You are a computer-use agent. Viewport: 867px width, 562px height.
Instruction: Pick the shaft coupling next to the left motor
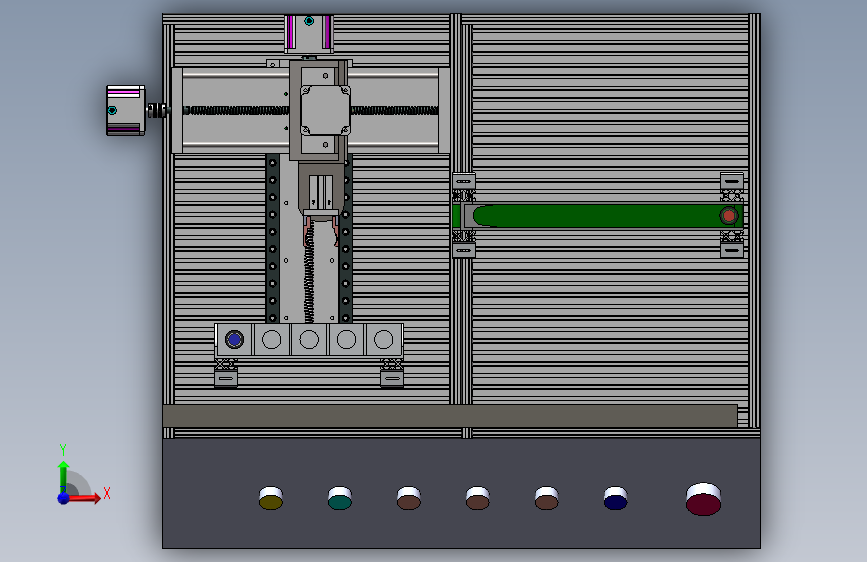click(157, 110)
